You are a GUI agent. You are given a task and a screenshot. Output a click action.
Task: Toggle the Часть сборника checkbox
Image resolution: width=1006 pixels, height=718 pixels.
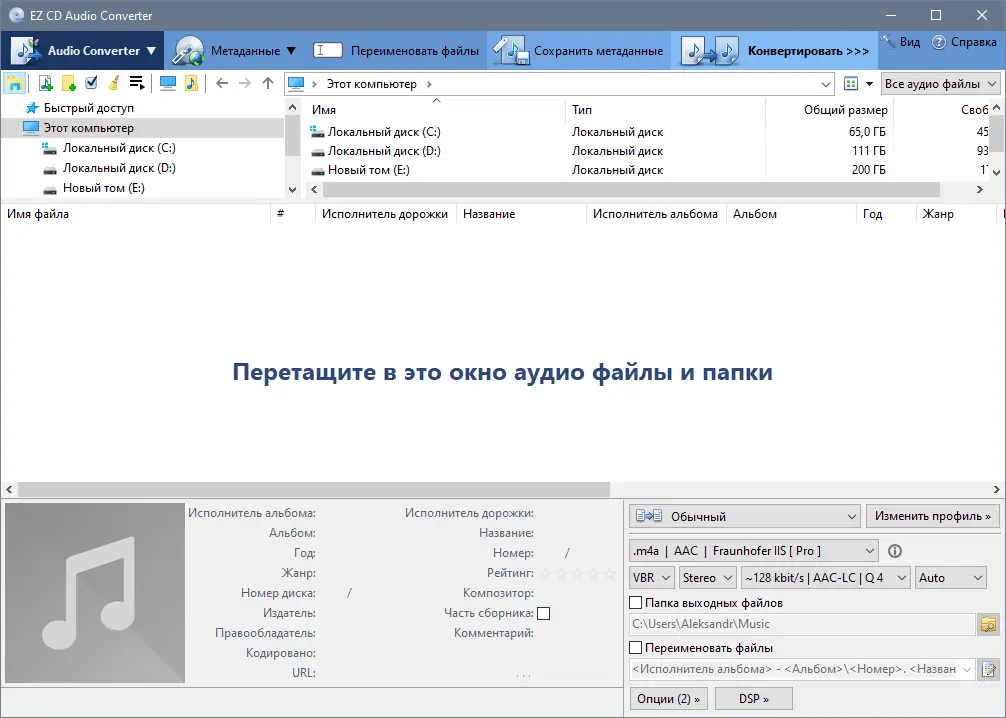pyautogui.click(x=543, y=613)
